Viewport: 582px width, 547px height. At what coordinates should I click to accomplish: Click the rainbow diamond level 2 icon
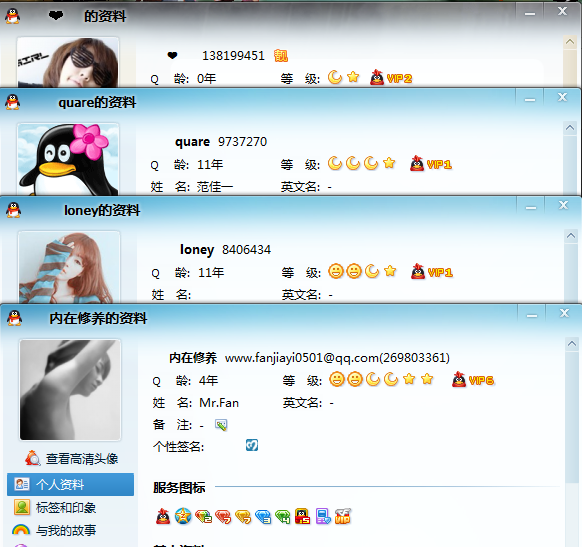(x=203, y=516)
